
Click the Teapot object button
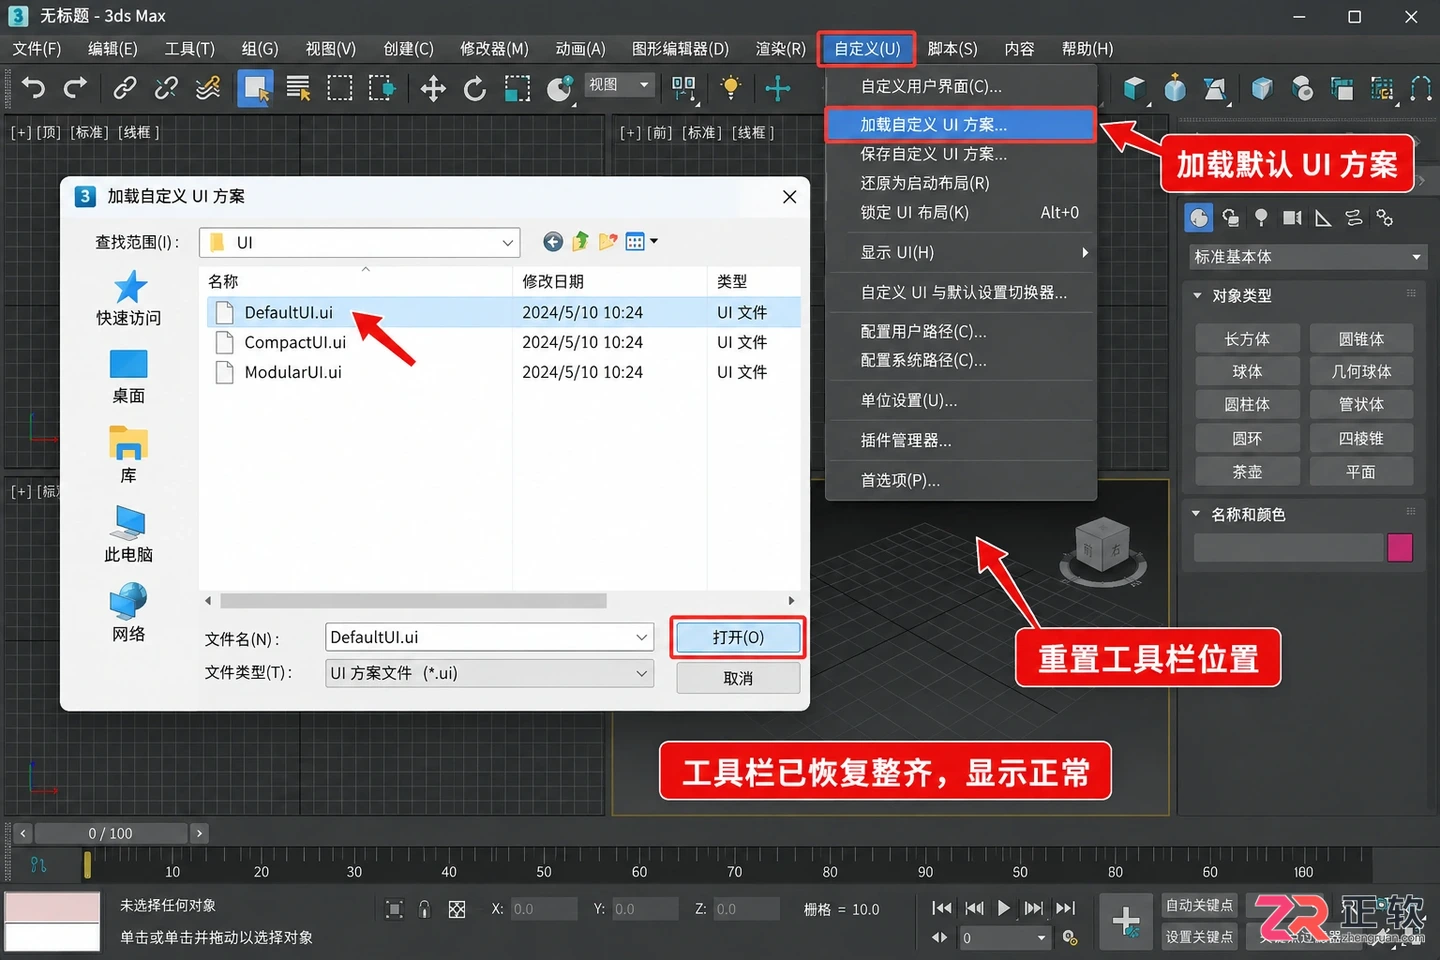[1247, 471]
